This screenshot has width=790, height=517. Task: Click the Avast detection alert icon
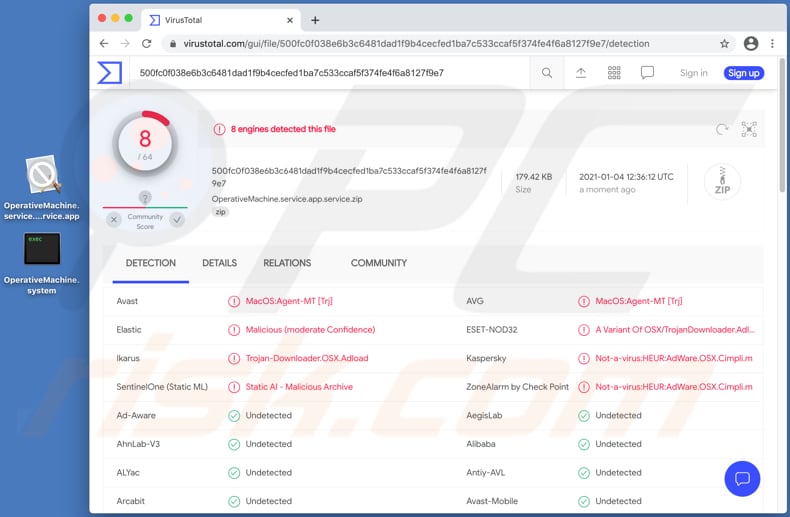[x=234, y=301]
